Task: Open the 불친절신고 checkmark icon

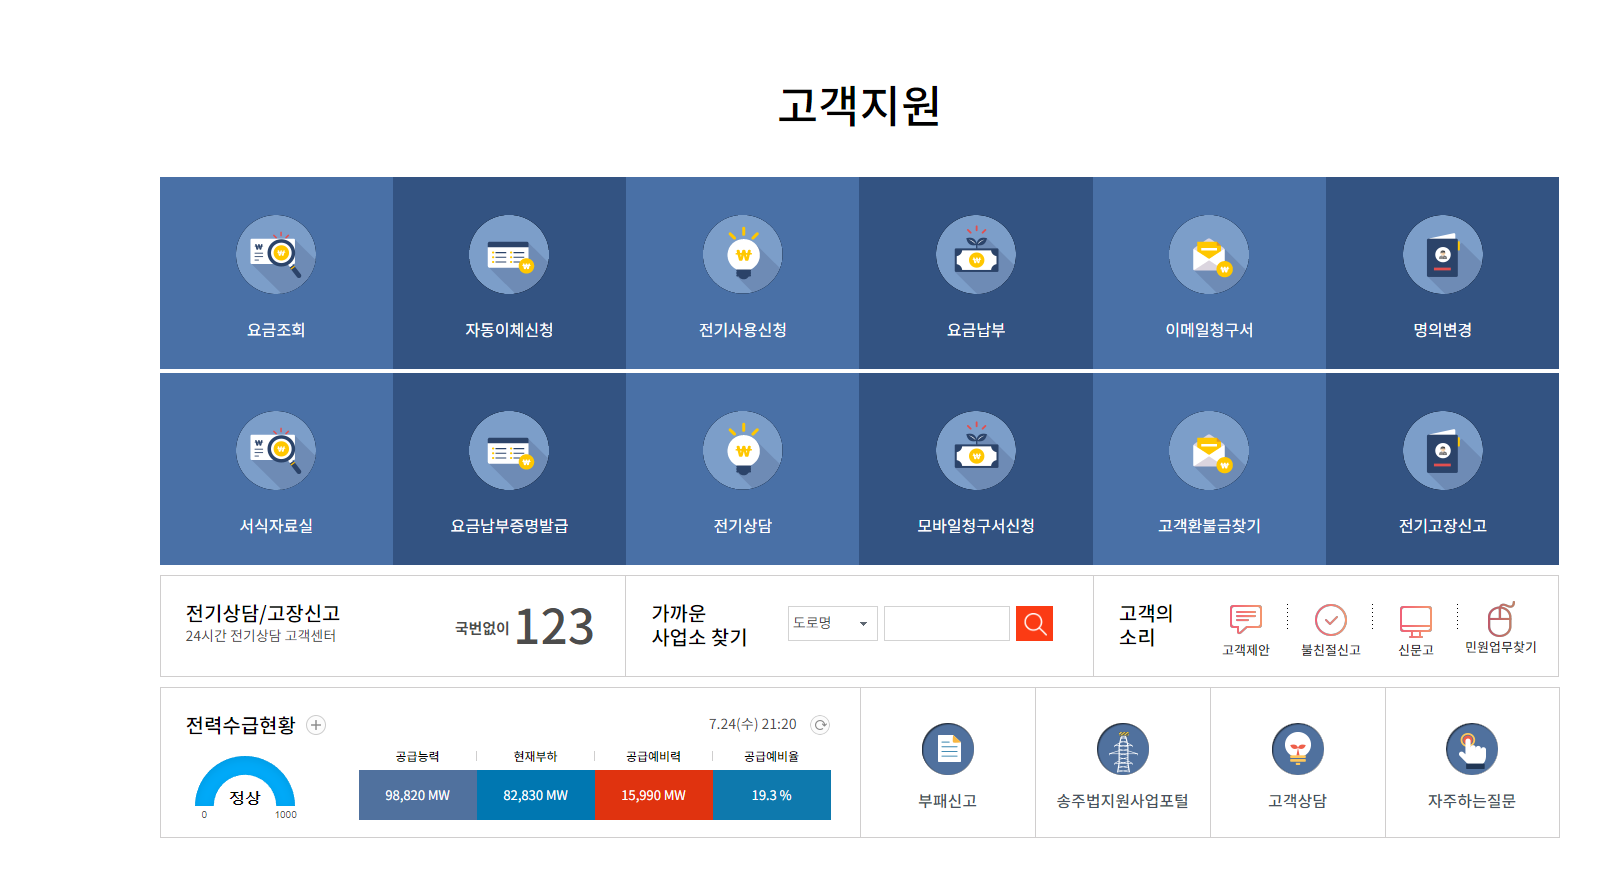Action: [x=1331, y=620]
